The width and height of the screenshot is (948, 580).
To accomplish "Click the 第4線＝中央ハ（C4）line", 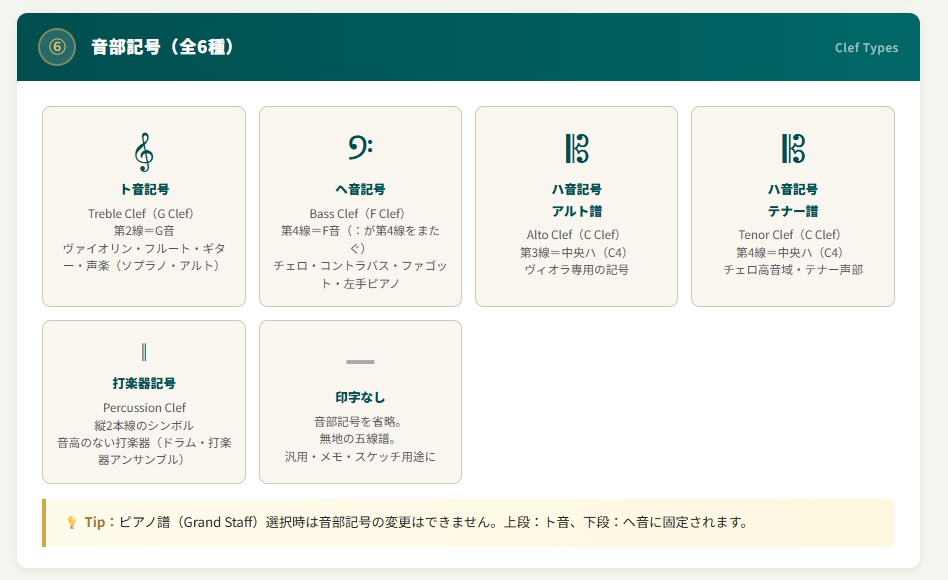I will 790,252.
